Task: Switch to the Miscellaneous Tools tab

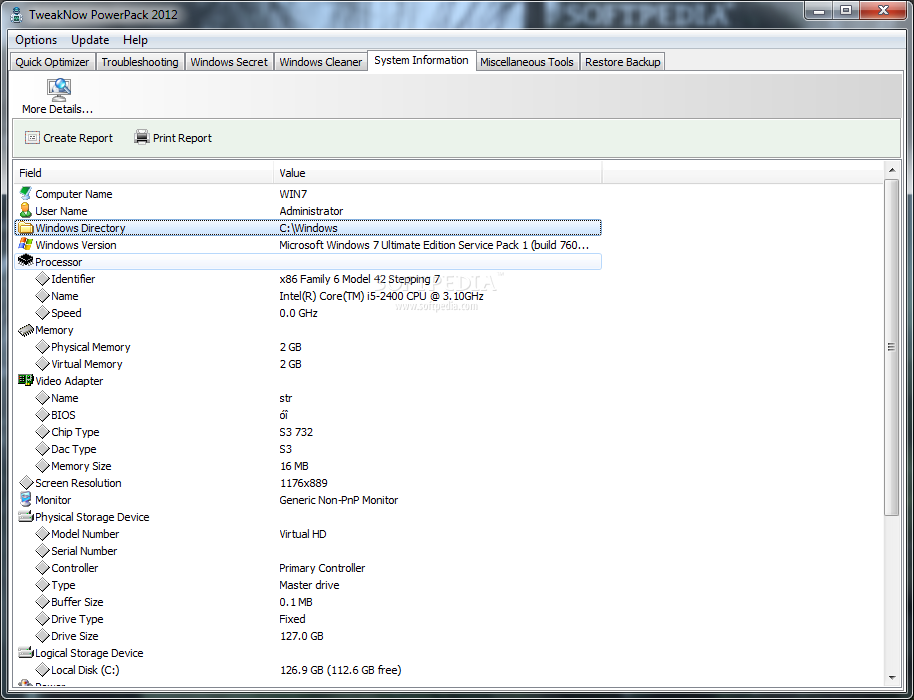Action: (x=527, y=62)
